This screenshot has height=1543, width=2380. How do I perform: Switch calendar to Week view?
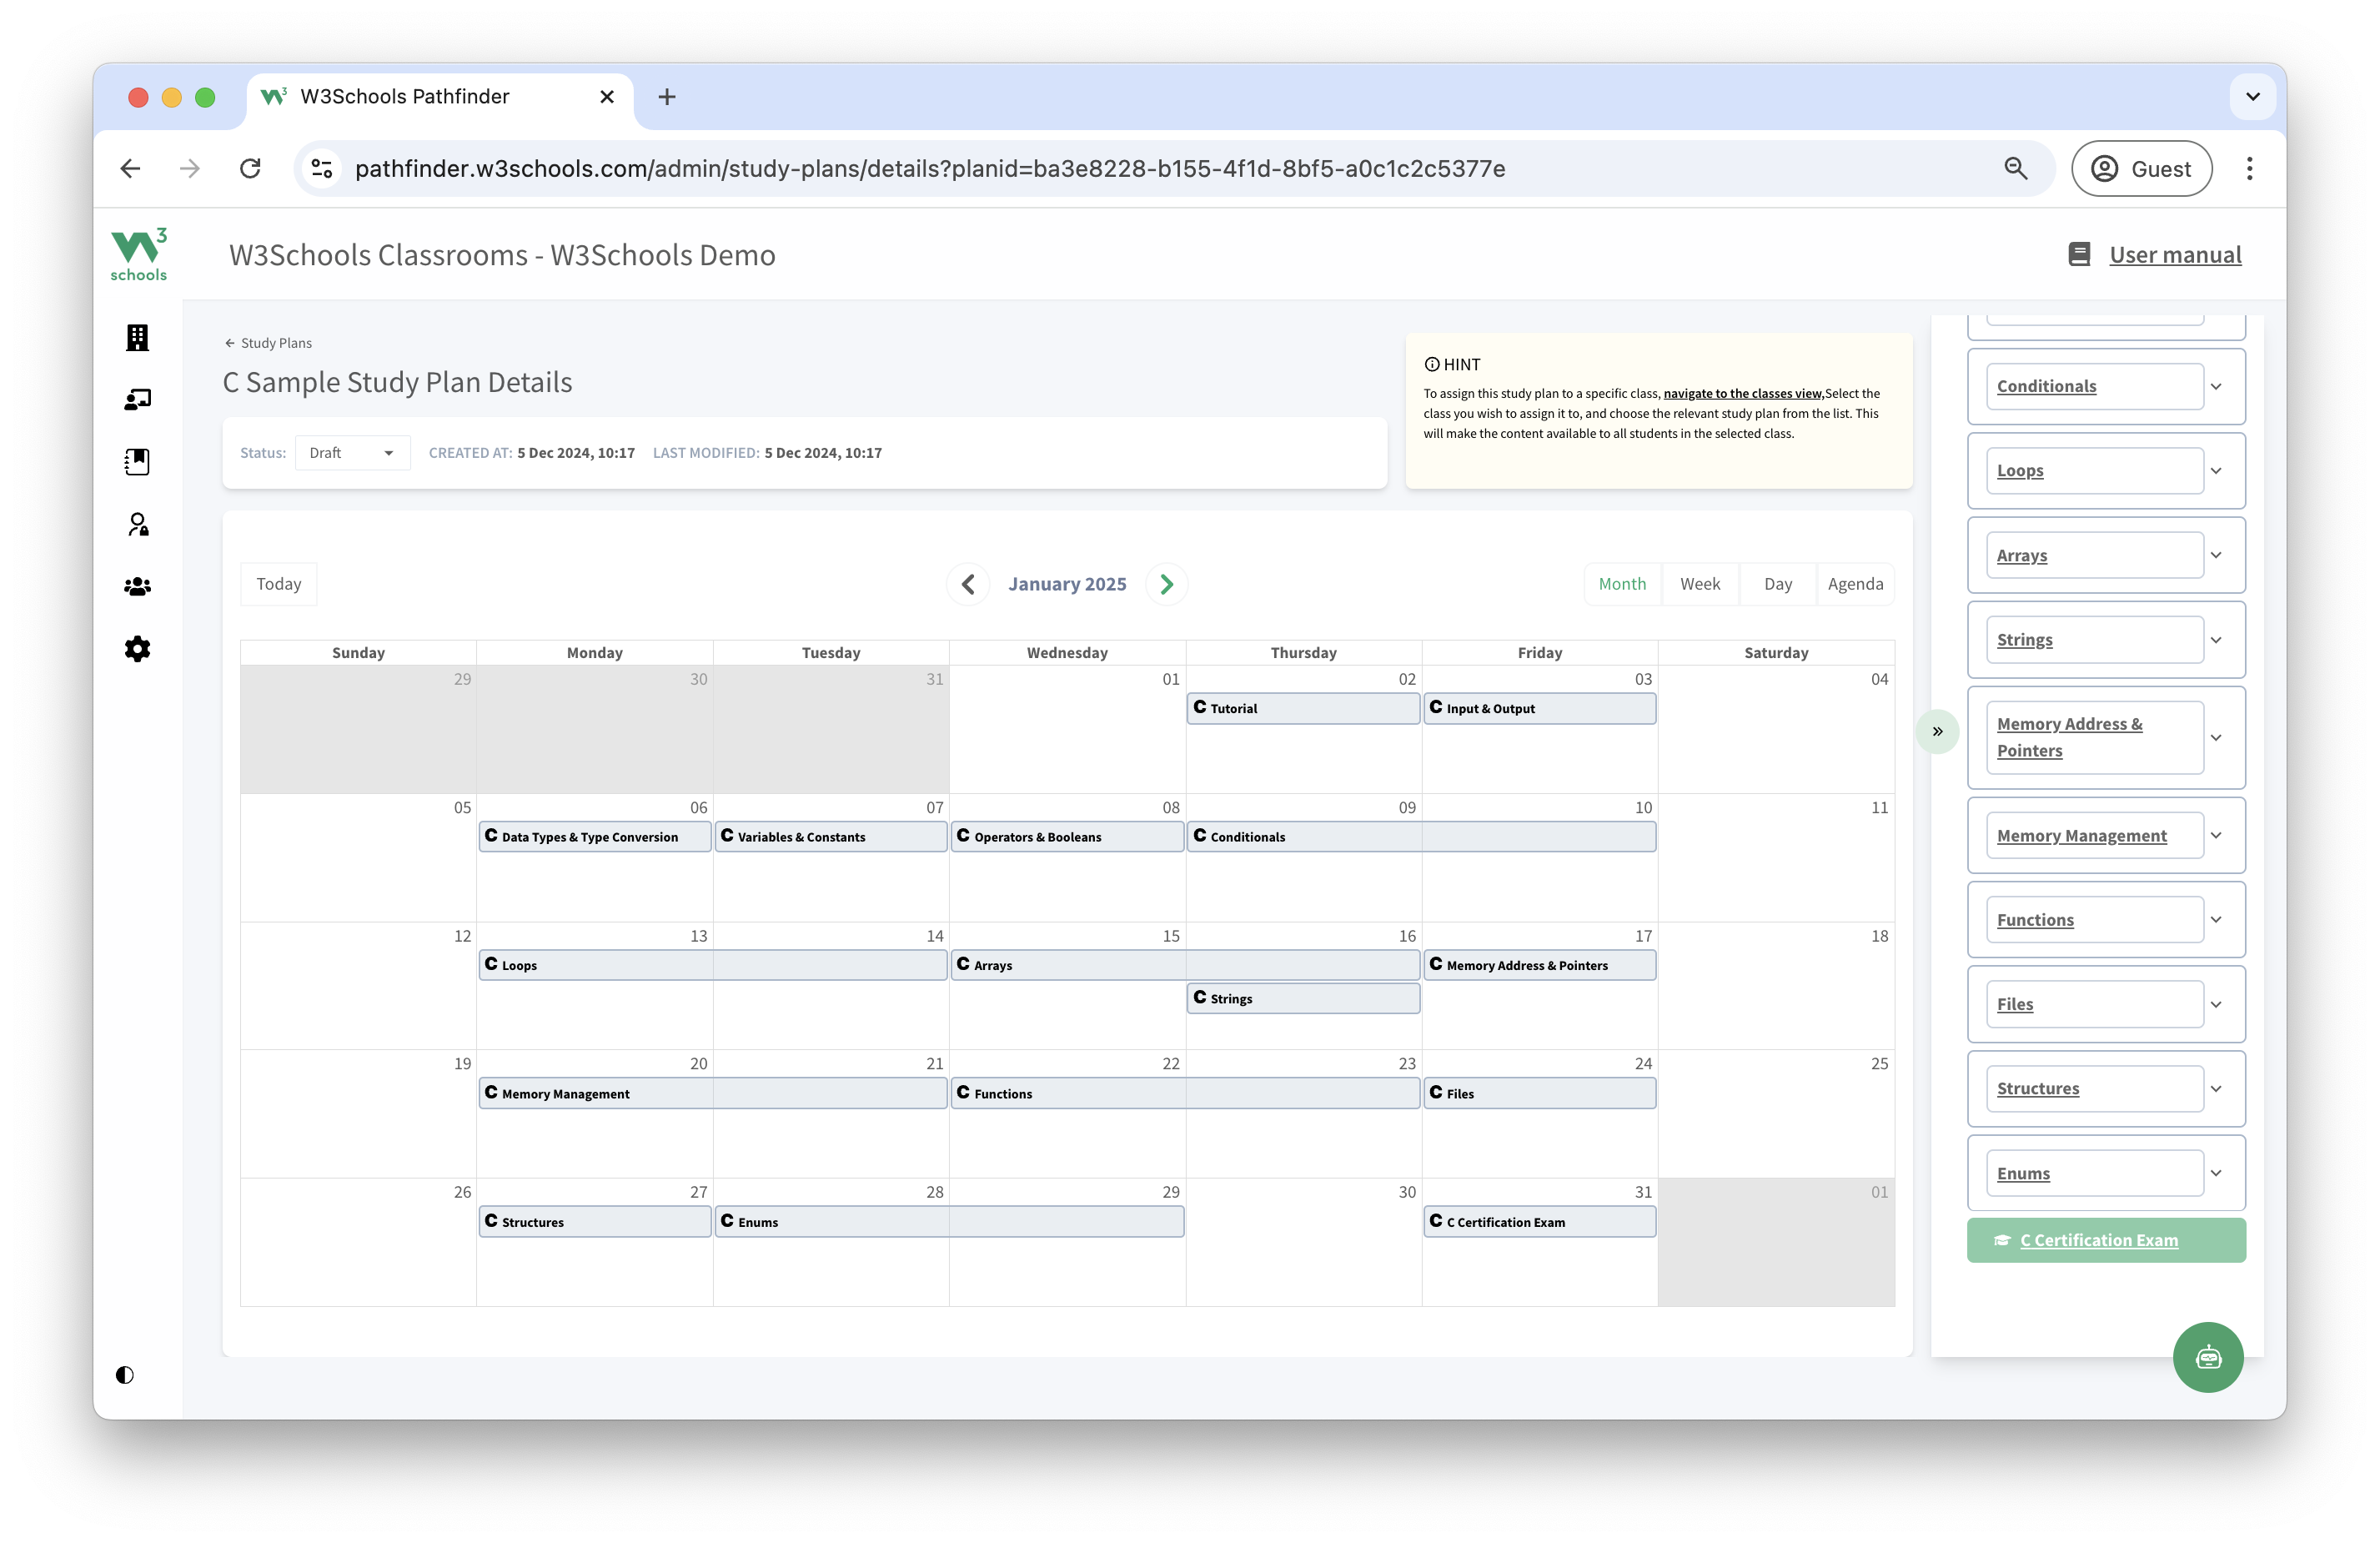(x=1699, y=584)
